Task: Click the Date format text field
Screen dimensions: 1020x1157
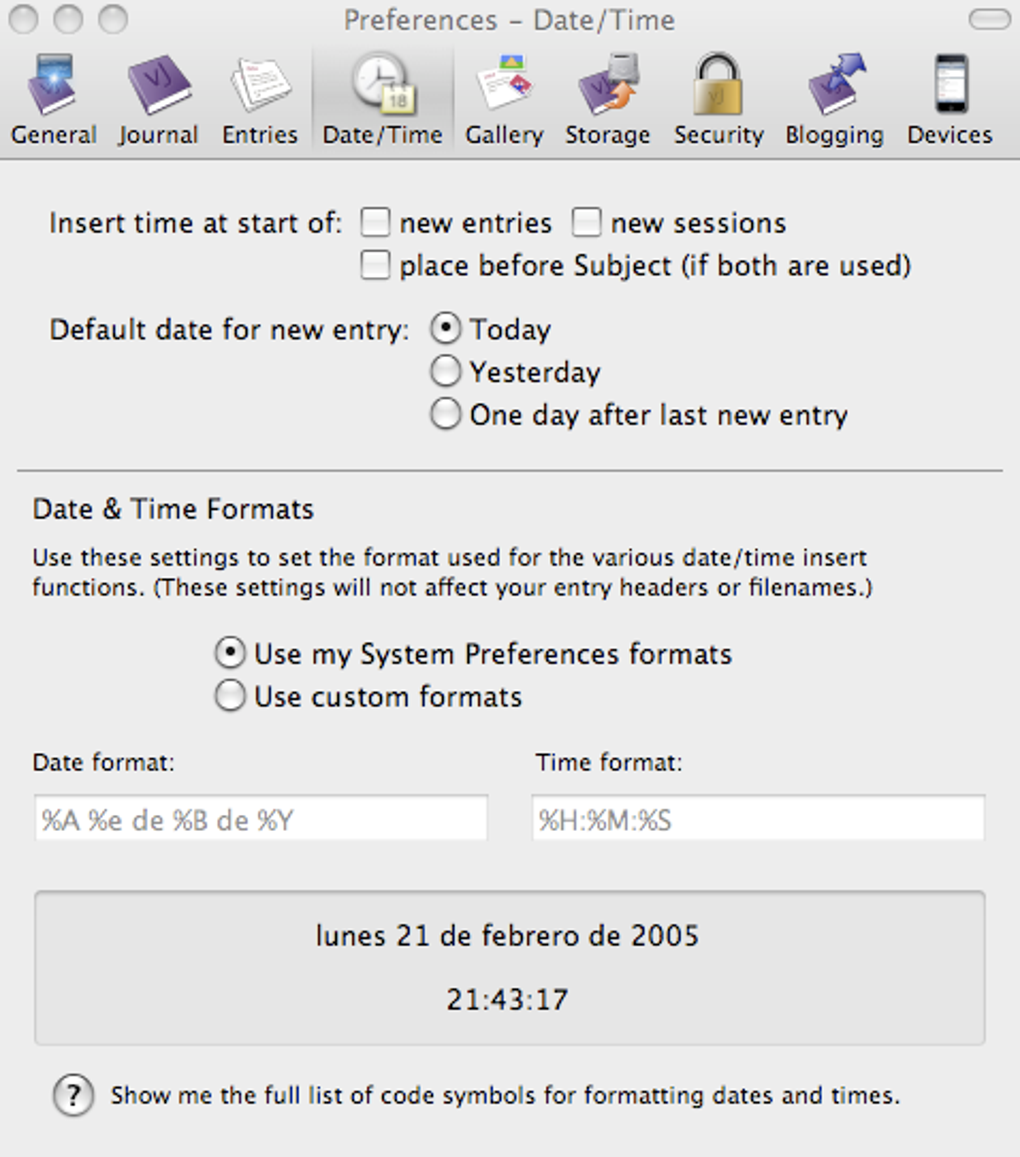Action: coord(261,820)
